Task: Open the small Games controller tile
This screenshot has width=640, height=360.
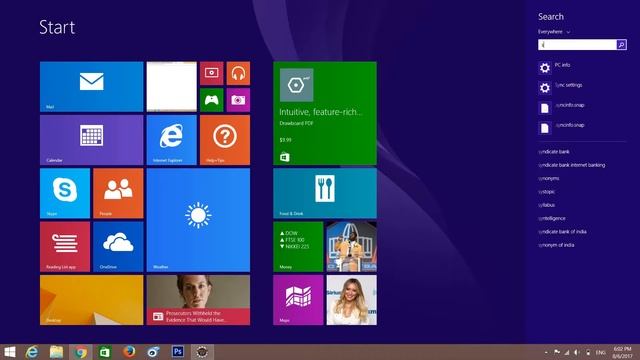Action: click(211, 100)
